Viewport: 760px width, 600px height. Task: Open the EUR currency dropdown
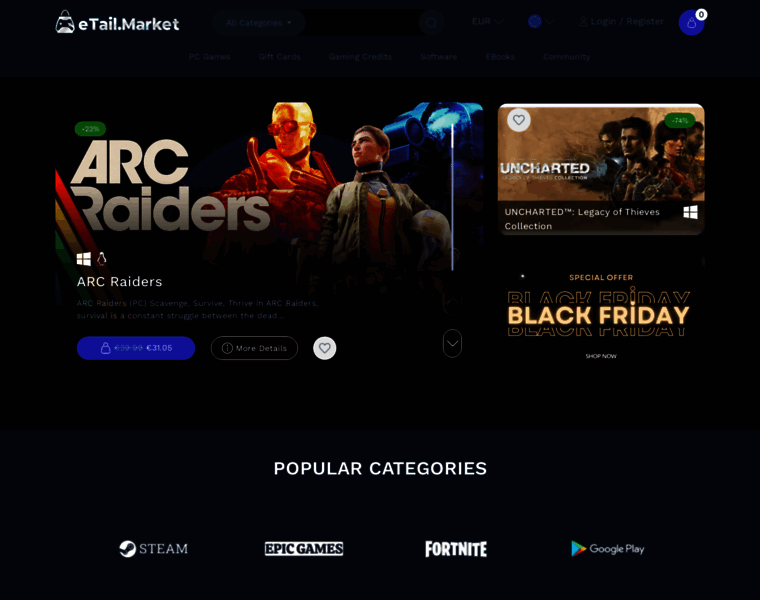coord(488,21)
